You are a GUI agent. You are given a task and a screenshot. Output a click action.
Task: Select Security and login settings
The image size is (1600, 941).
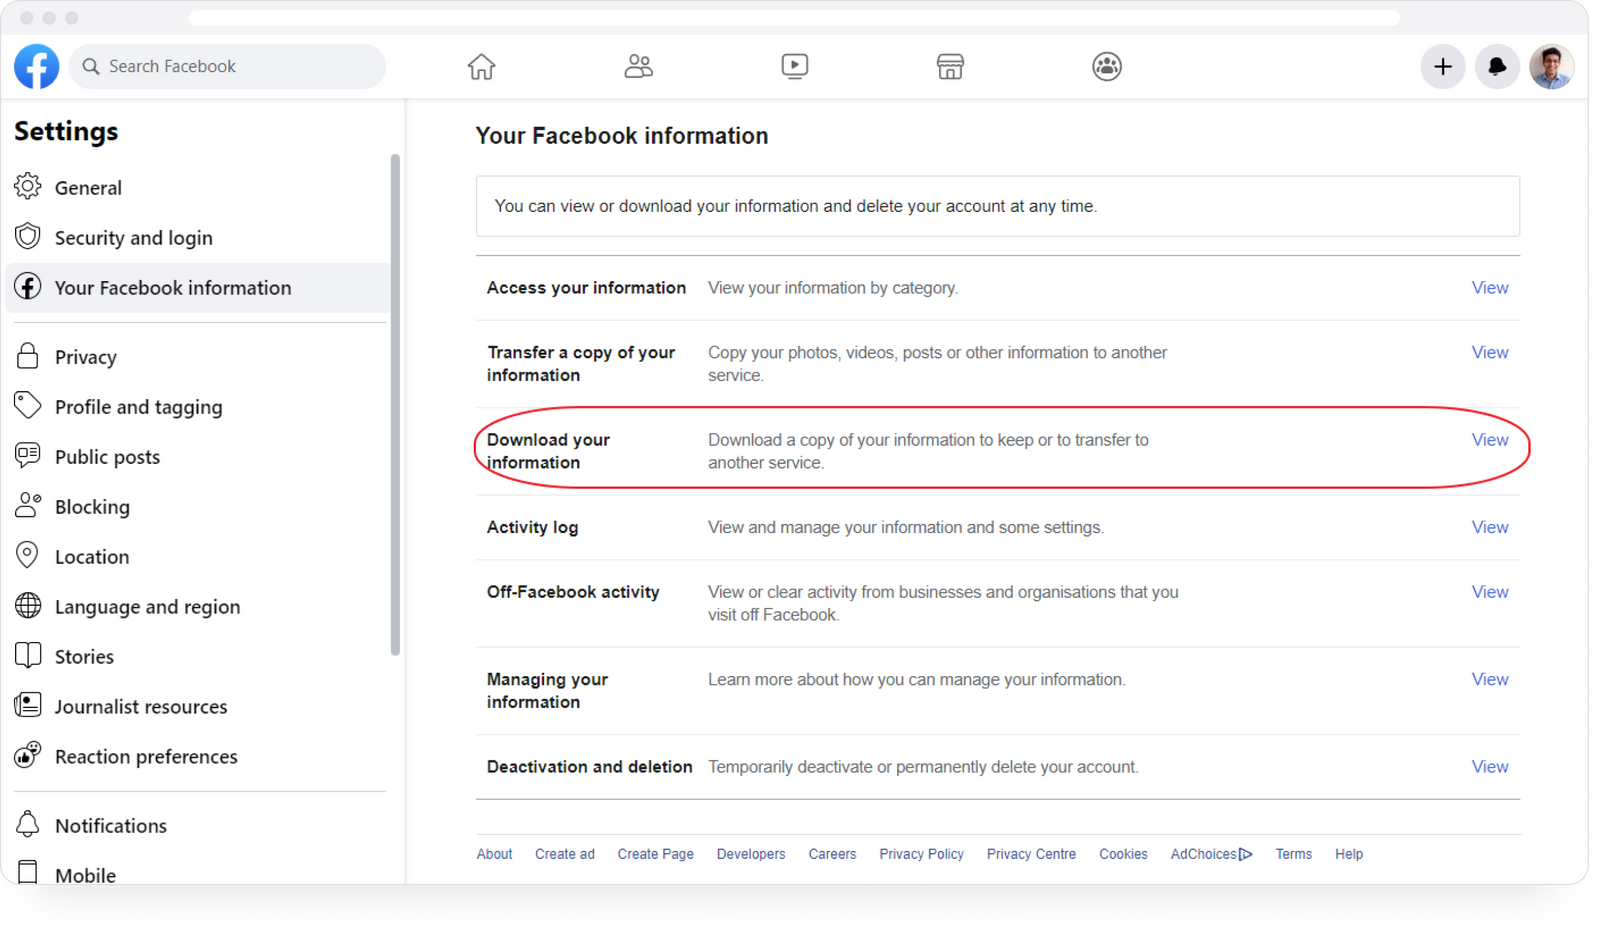133,237
